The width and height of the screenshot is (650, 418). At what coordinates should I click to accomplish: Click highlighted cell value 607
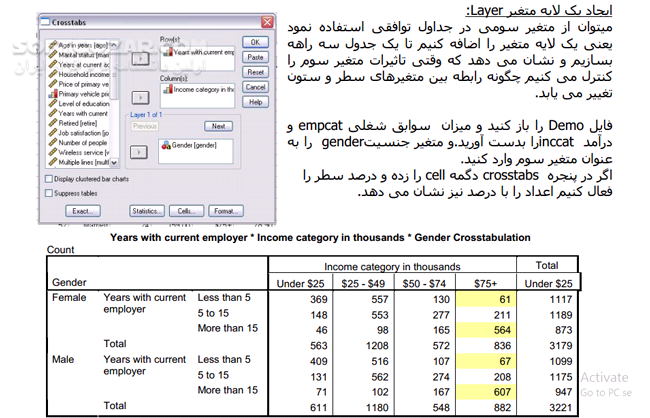point(502,392)
